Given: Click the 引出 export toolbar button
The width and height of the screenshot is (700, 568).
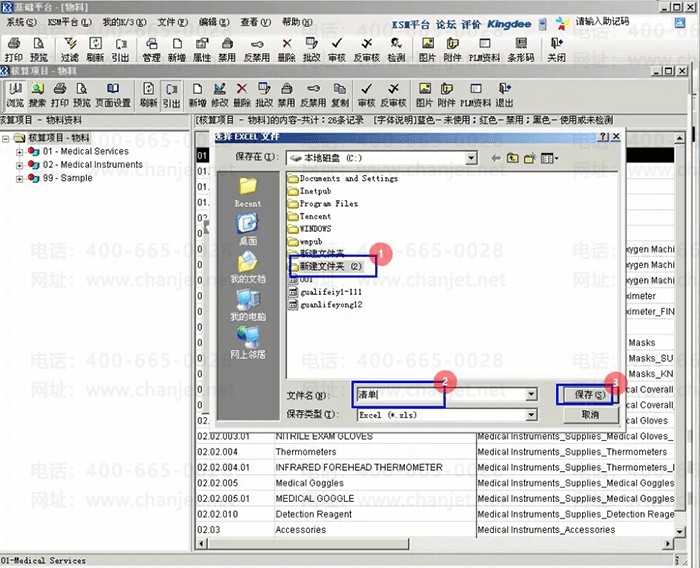Looking at the screenshot, I should pos(171,95).
